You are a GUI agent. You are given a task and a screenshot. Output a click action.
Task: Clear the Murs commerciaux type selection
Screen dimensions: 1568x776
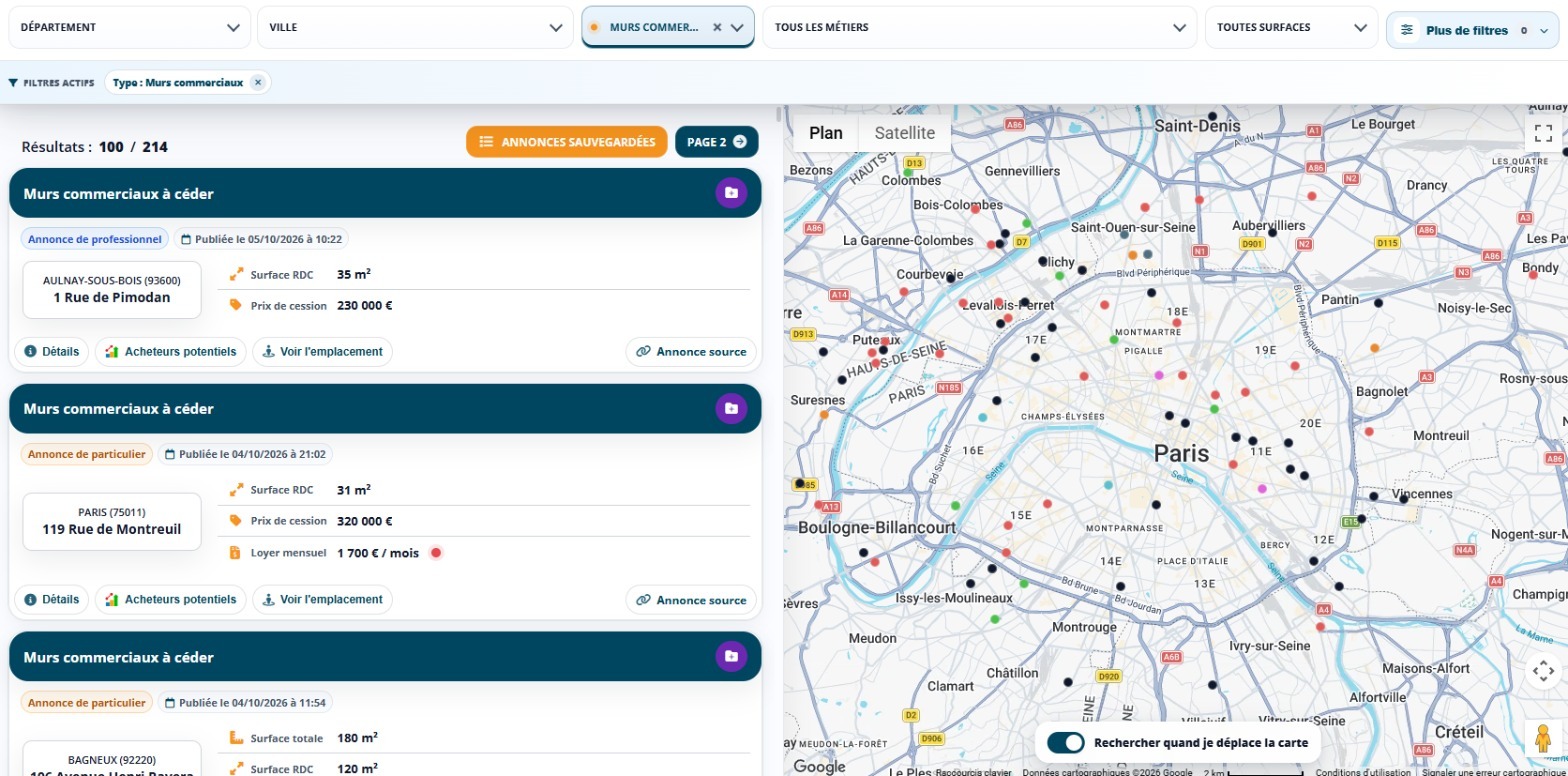point(717,28)
